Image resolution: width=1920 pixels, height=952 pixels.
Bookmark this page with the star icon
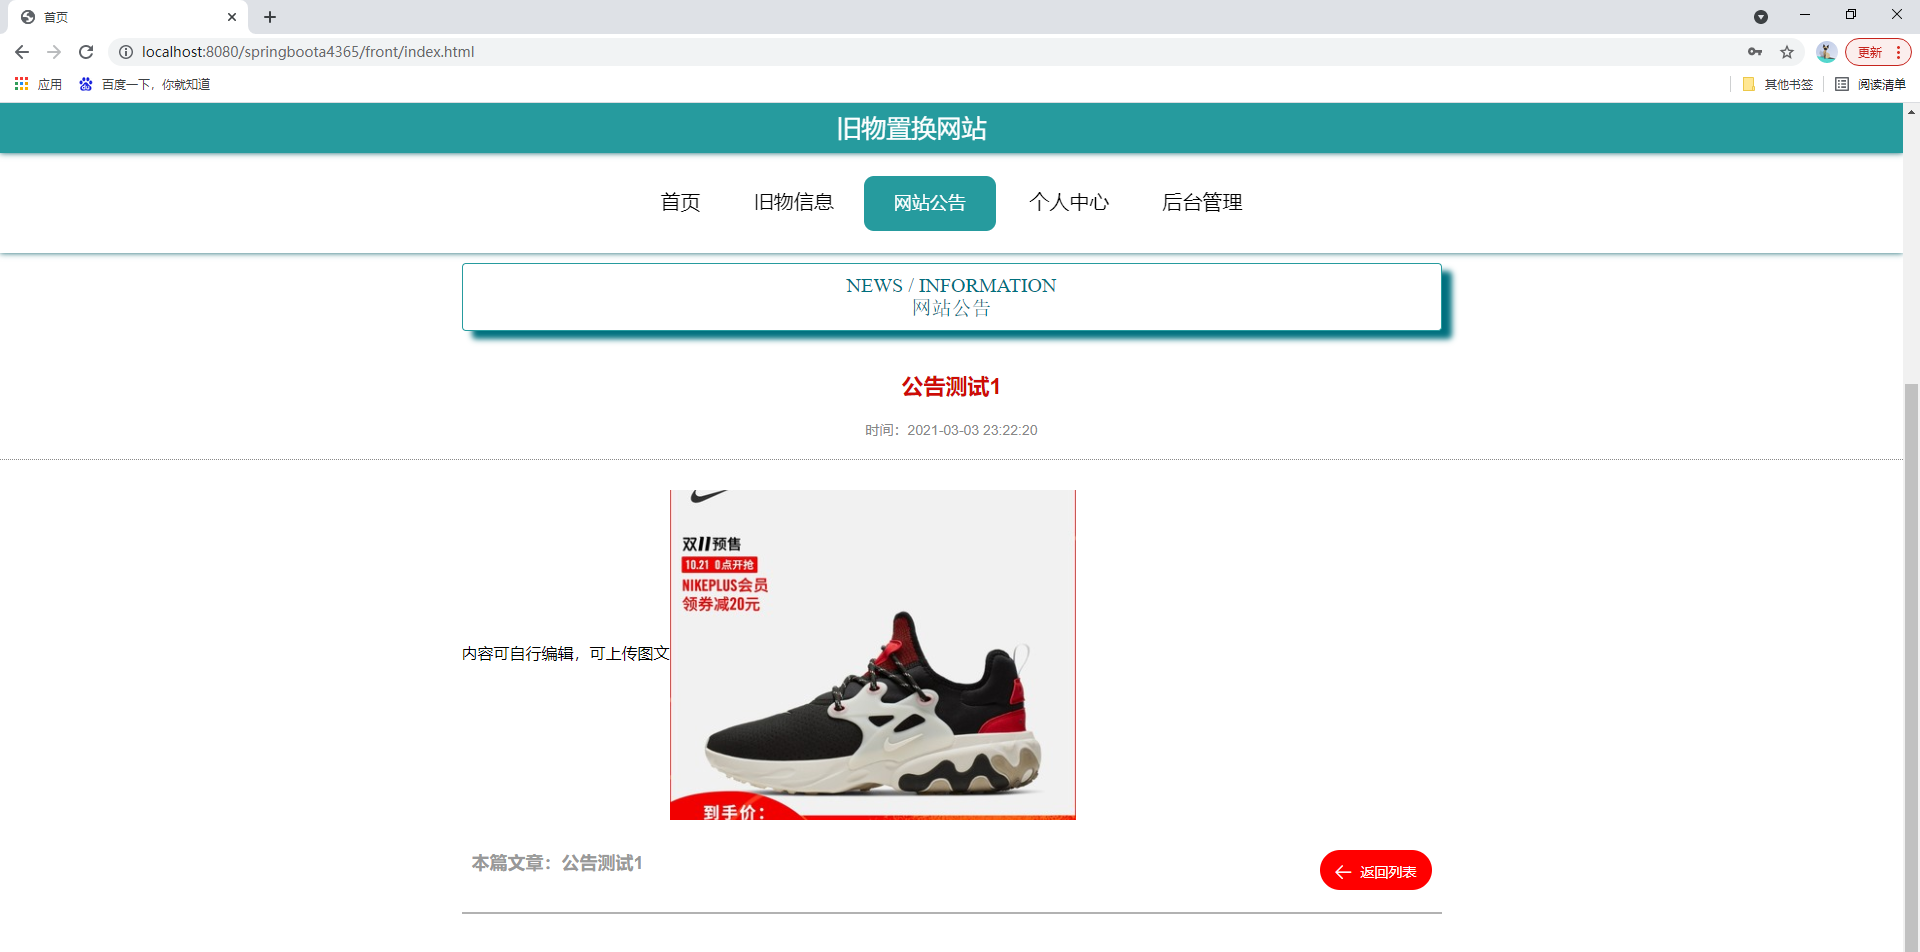coord(1787,52)
